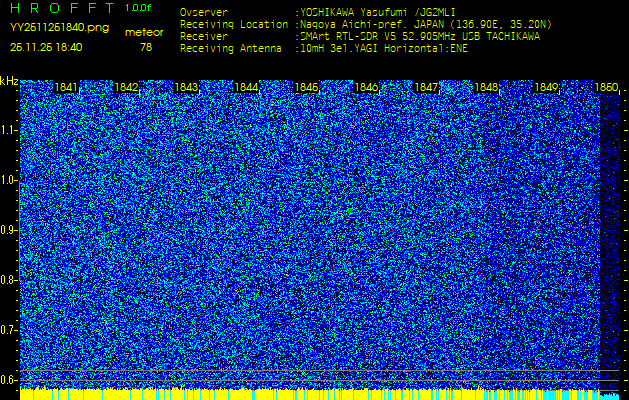
Task: Click the 0.9 frequency axis label
Action: click(8, 230)
